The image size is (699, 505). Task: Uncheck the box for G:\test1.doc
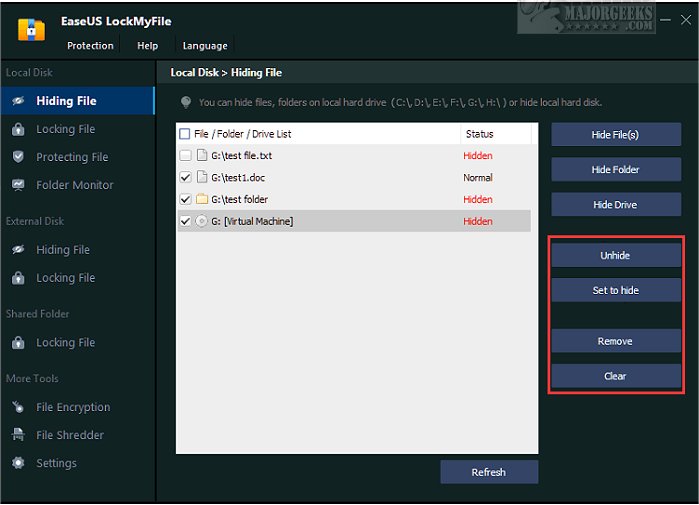pos(185,177)
